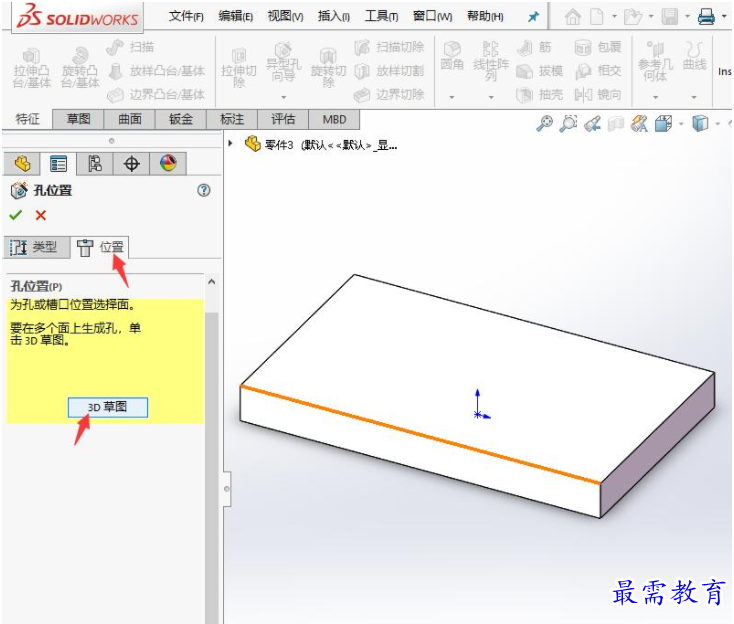Expand the Linear Pattern (线性阵列) dropdown arrow
This screenshot has height=624, width=734.
tap(491, 97)
